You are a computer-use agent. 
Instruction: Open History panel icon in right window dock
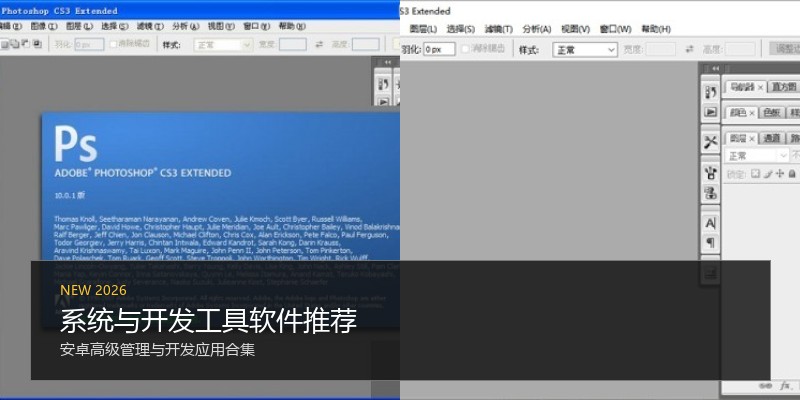pos(710,92)
